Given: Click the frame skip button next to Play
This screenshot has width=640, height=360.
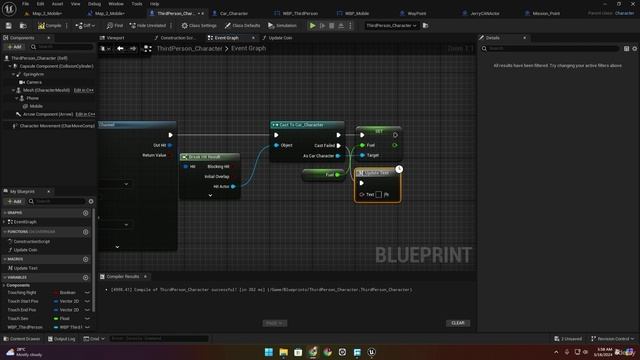Looking at the screenshot, I should point(322,25).
